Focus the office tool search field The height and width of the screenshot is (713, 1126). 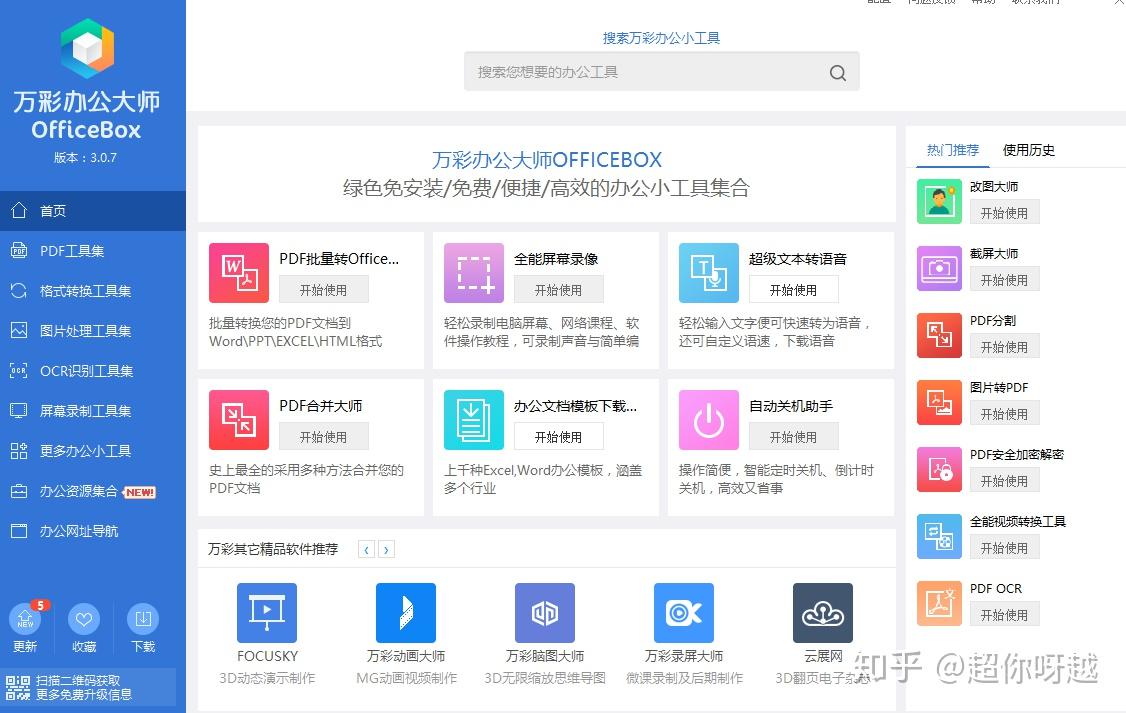coord(661,72)
